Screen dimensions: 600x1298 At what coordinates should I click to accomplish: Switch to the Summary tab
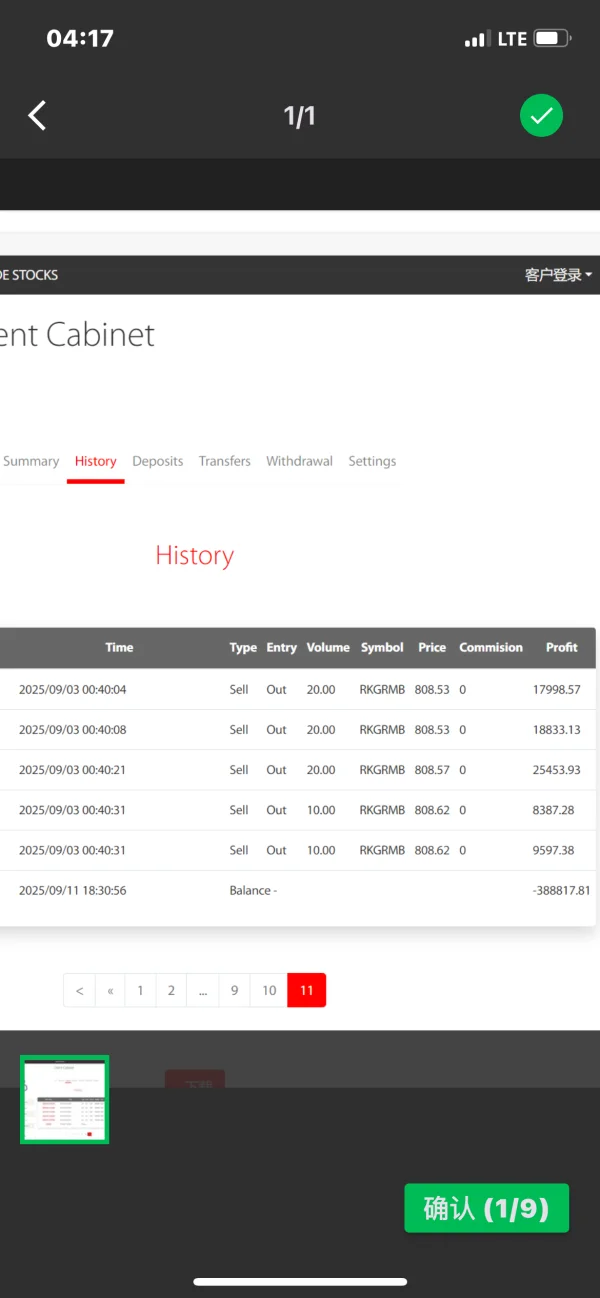click(31, 461)
